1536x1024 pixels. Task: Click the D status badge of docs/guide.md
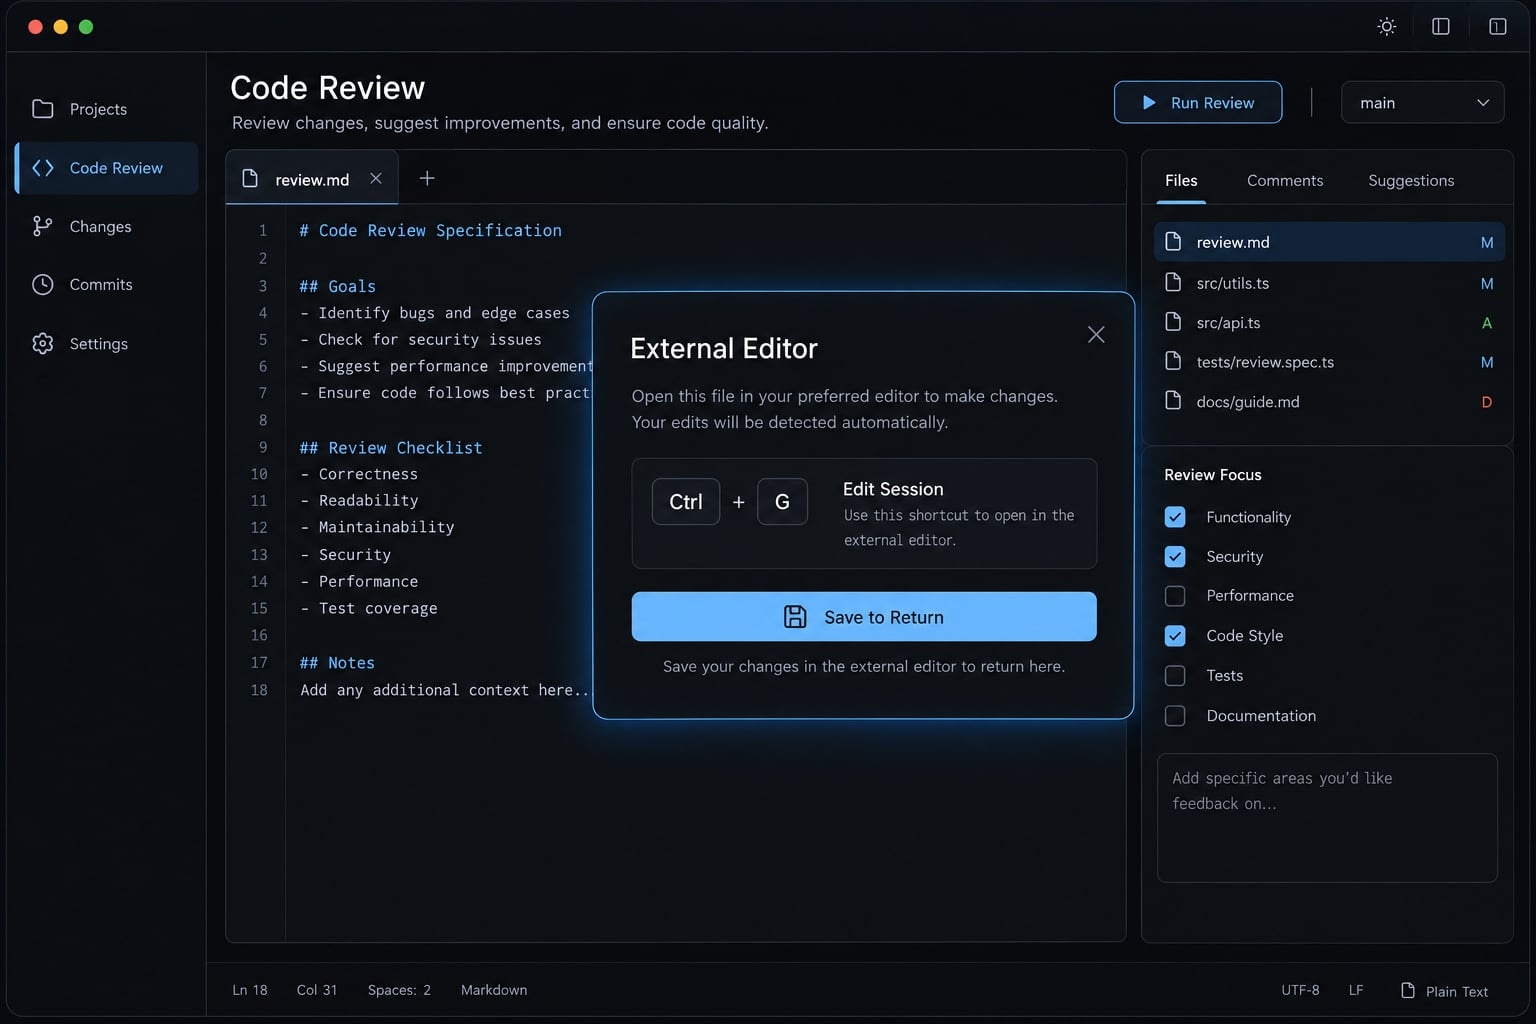pos(1487,402)
